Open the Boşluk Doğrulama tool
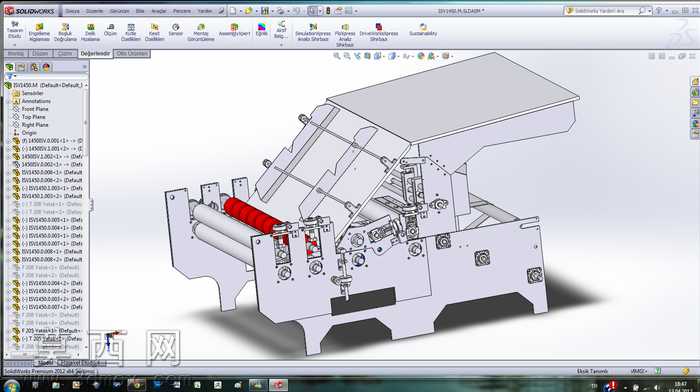Viewport: 700px width, 392px height. point(65,33)
